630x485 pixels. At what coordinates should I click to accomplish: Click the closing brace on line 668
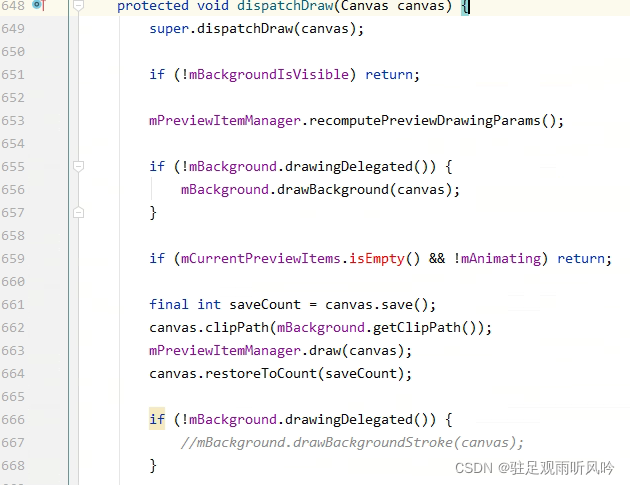[153, 466]
